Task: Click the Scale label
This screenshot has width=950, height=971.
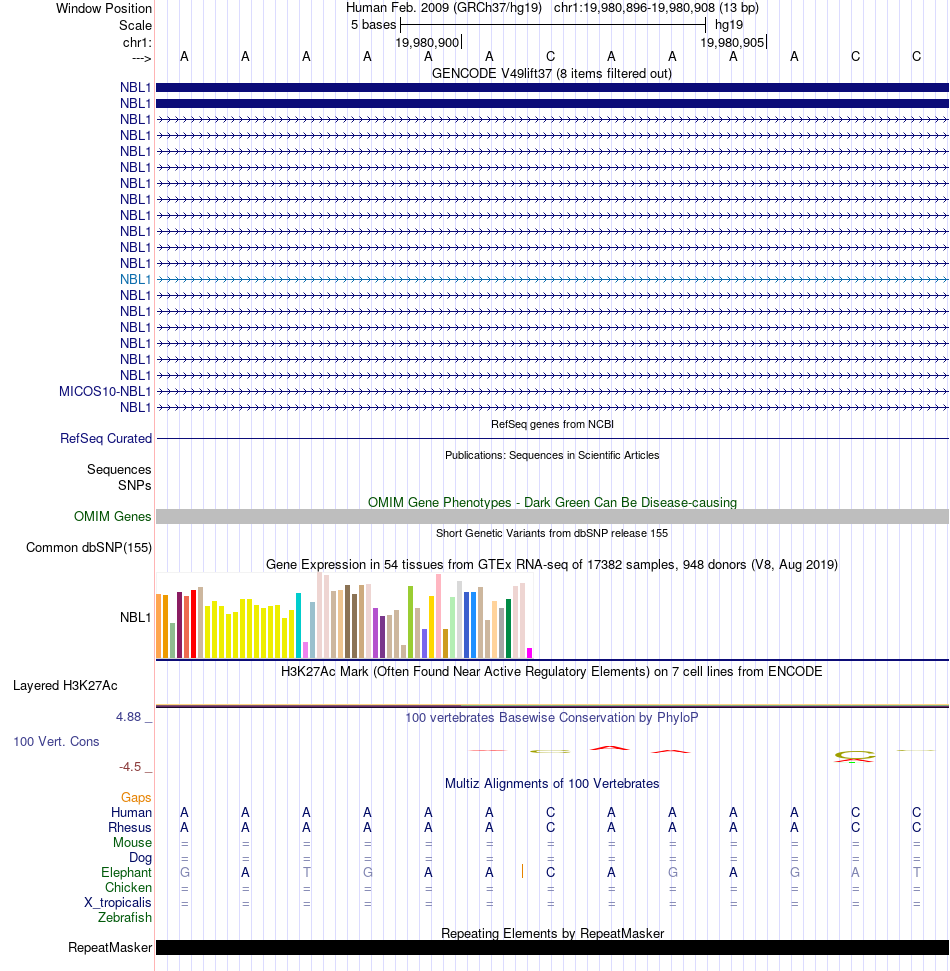Action: (x=135, y=25)
